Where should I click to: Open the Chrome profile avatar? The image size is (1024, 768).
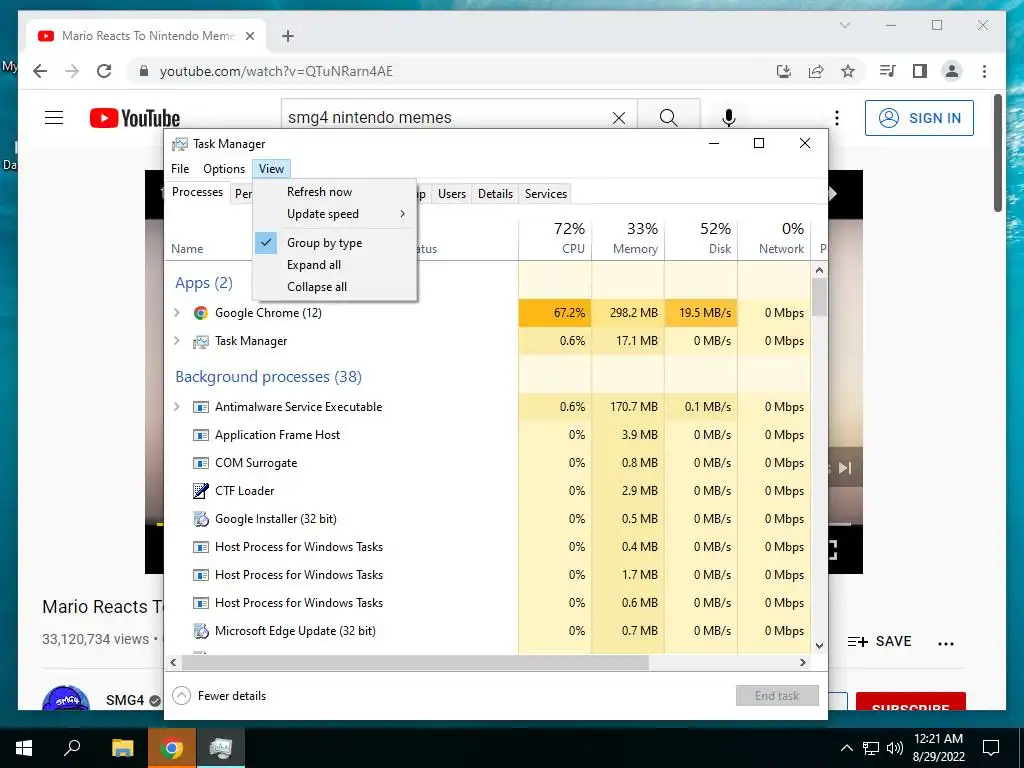coord(952,71)
